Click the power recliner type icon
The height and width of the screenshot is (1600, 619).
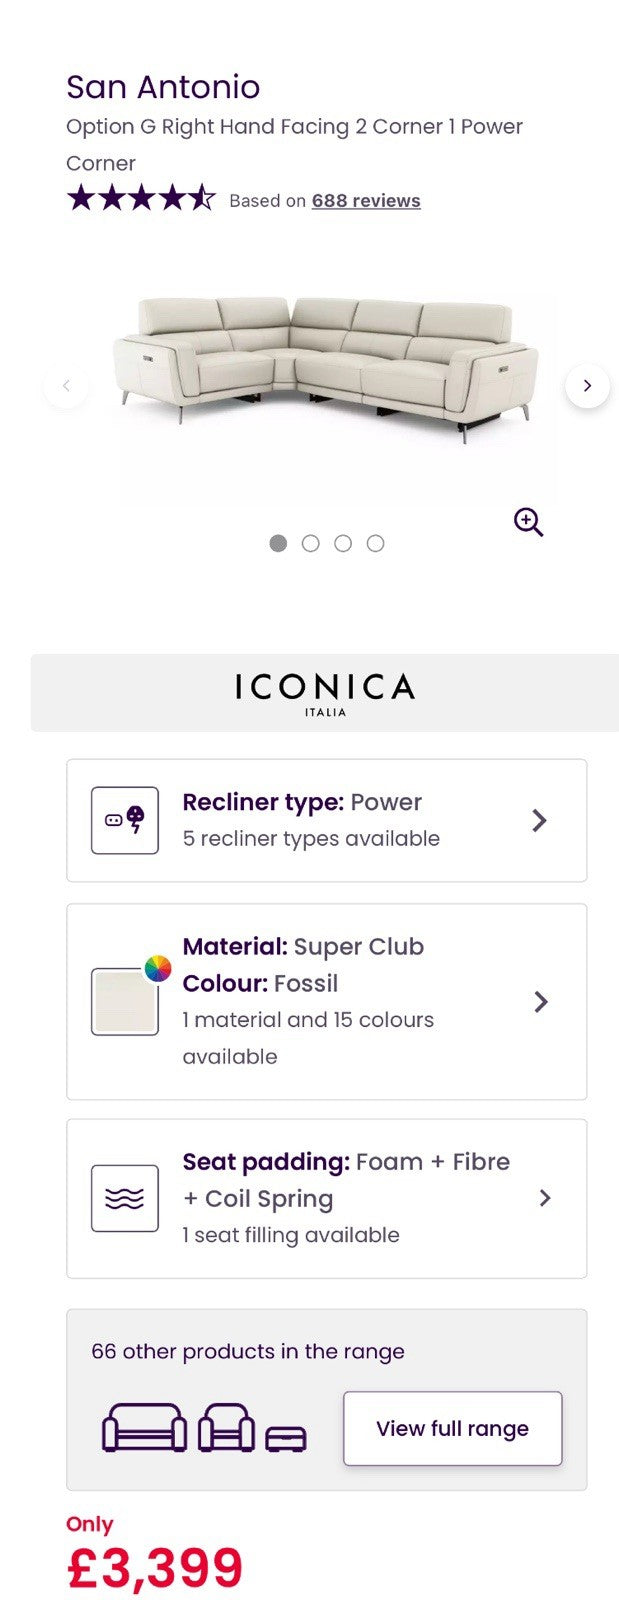[x=125, y=820]
